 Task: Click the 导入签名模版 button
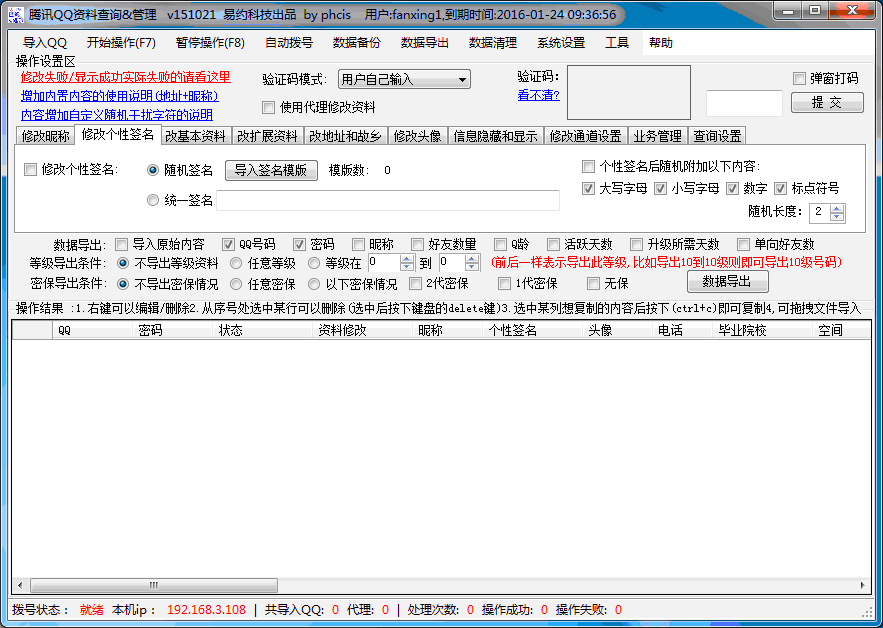point(271,170)
